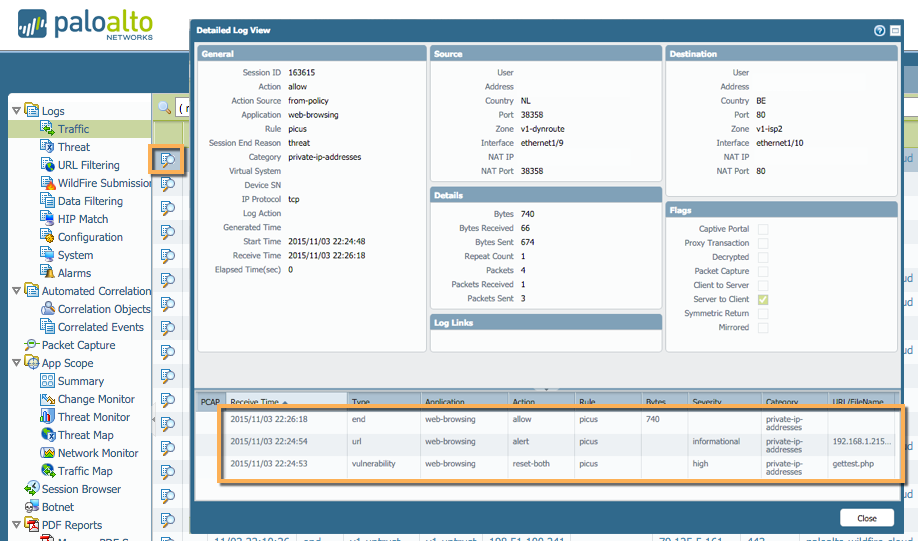Toggle the Captive Portal checkbox
This screenshot has height=545, width=918.
pyautogui.click(x=763, y=229)
